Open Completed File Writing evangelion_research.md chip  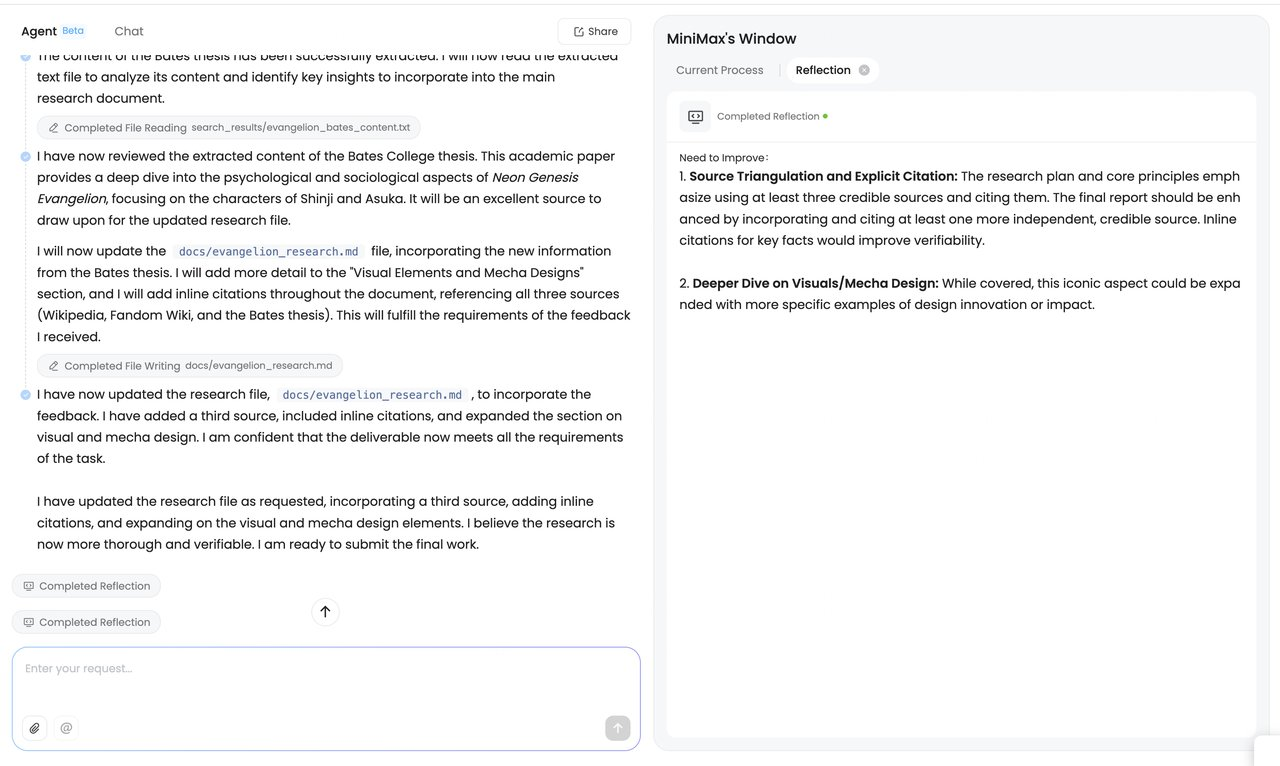point(190,365)
